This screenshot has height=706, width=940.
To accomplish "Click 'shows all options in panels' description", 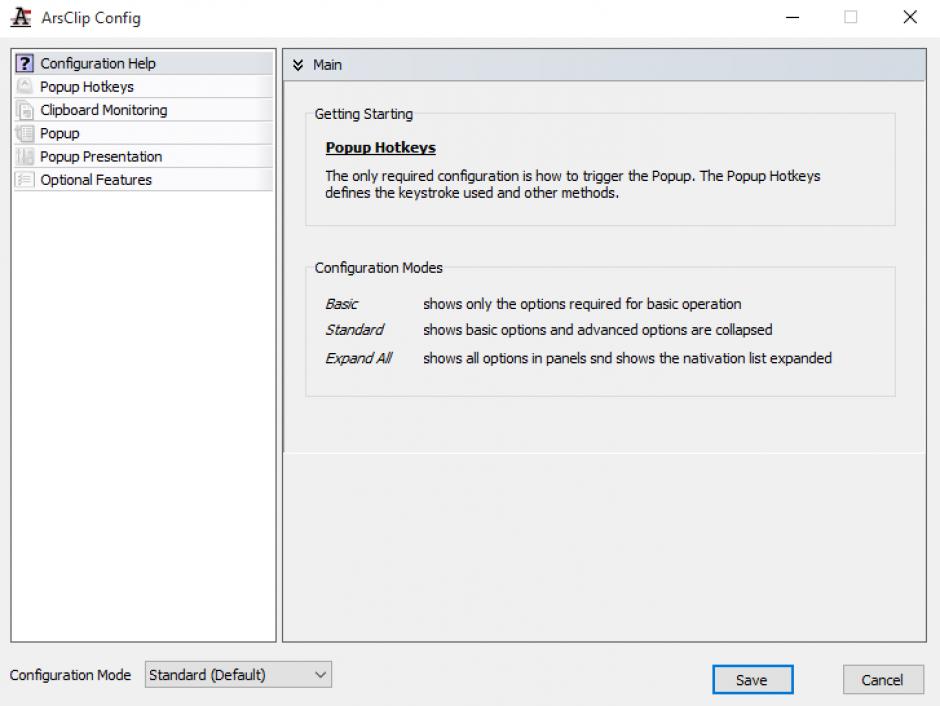I will coord(627,358).
